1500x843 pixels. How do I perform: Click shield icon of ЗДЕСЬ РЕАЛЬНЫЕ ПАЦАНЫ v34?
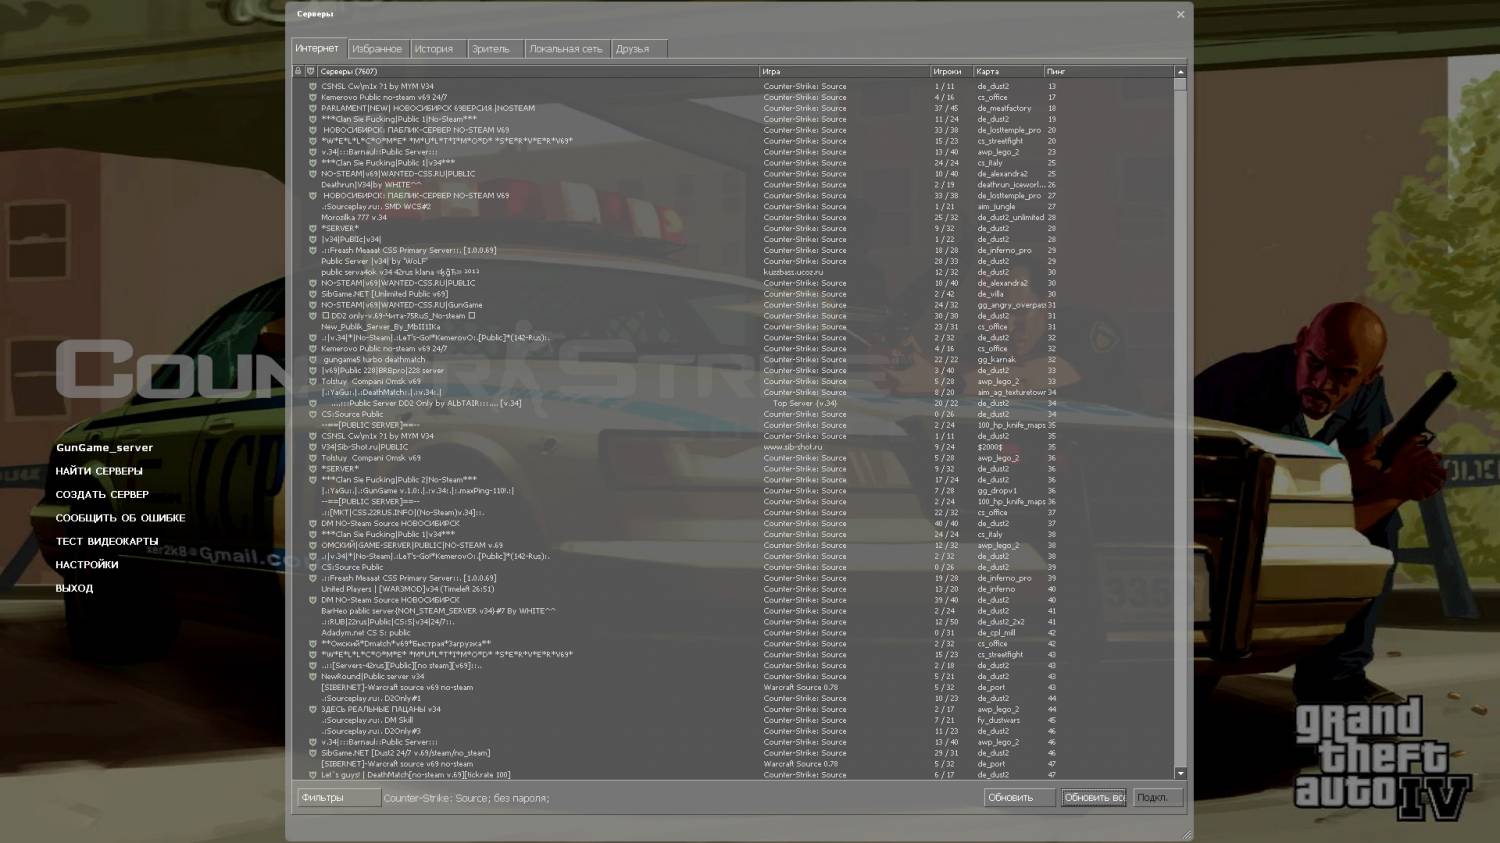(312, 709)
